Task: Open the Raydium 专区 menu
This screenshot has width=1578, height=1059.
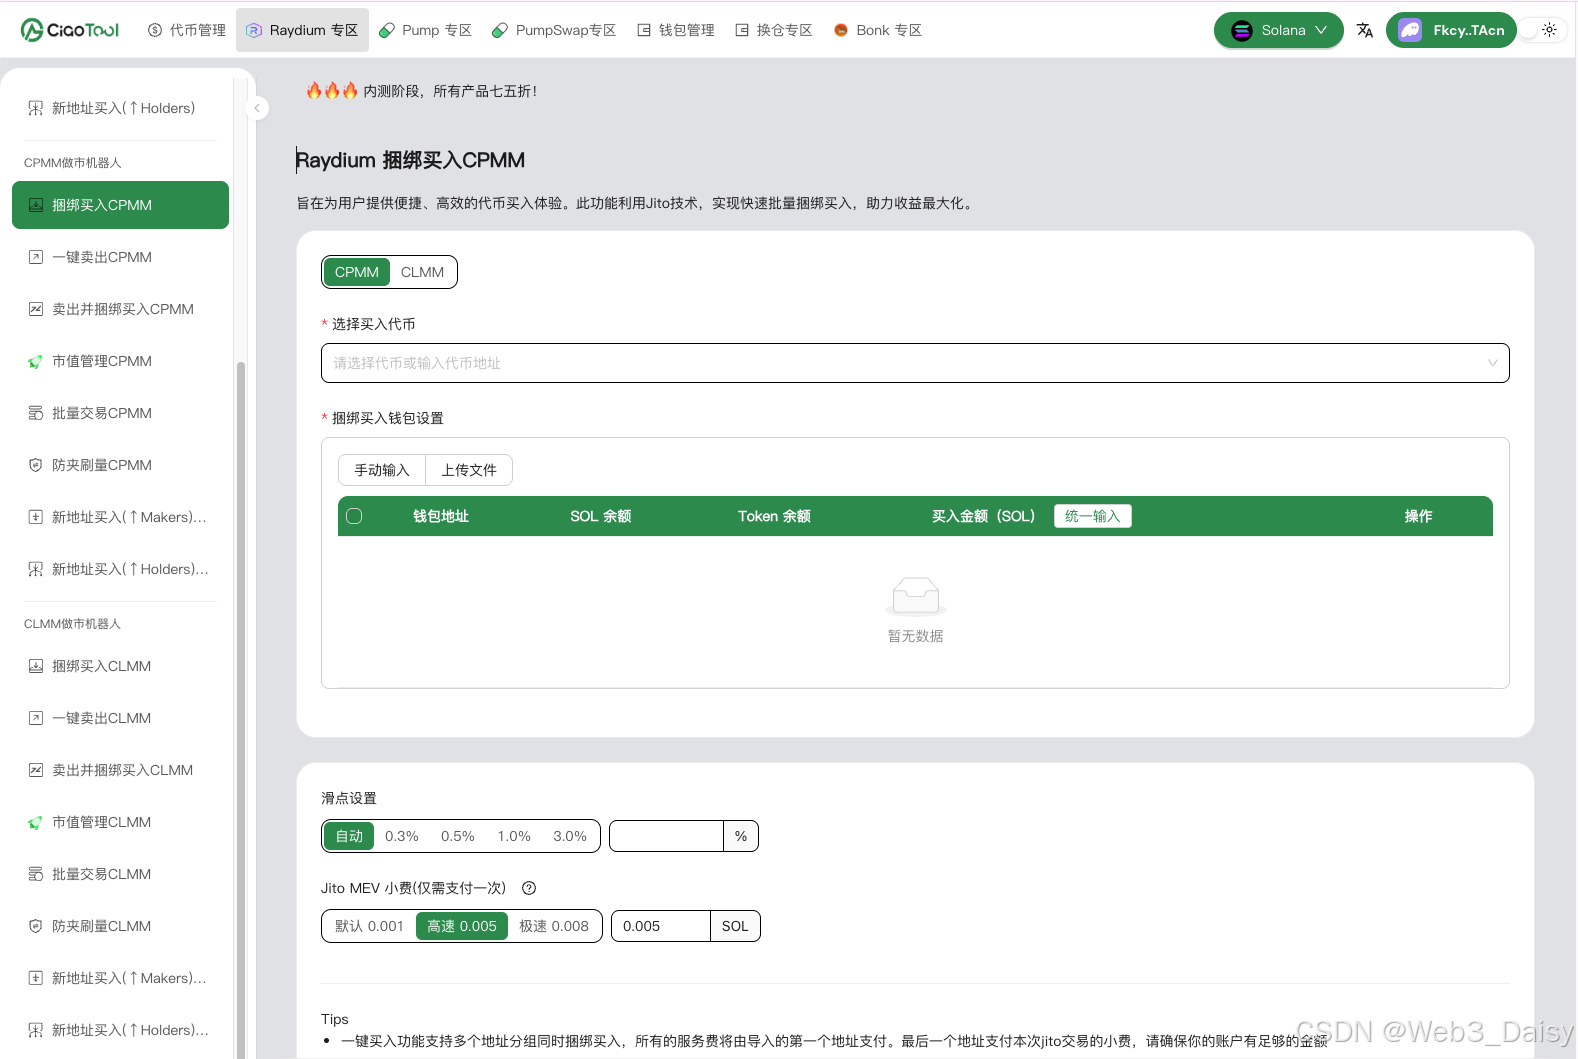Action: point(302,30)
